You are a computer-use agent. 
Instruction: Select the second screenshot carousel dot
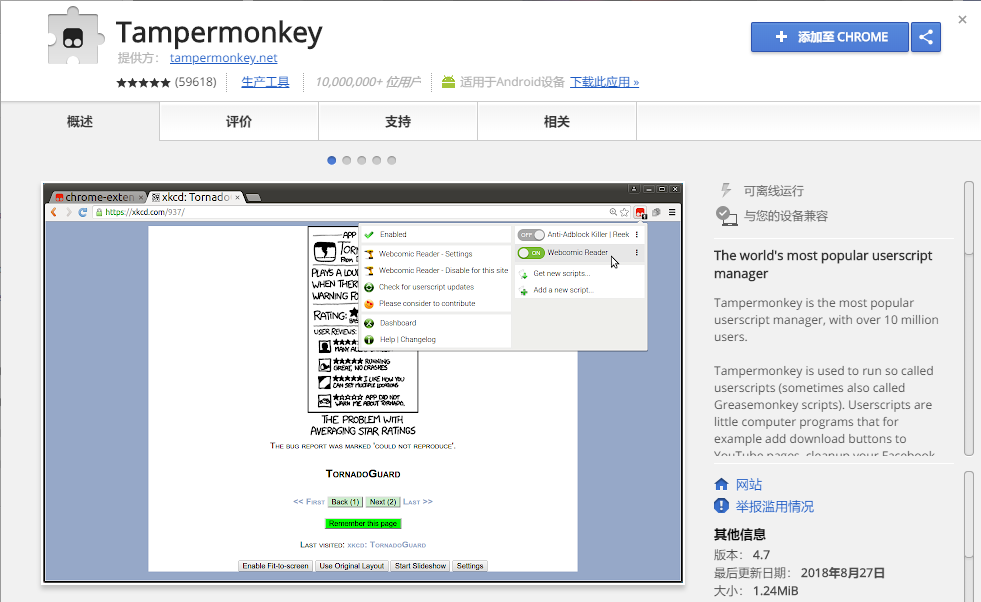347,160
